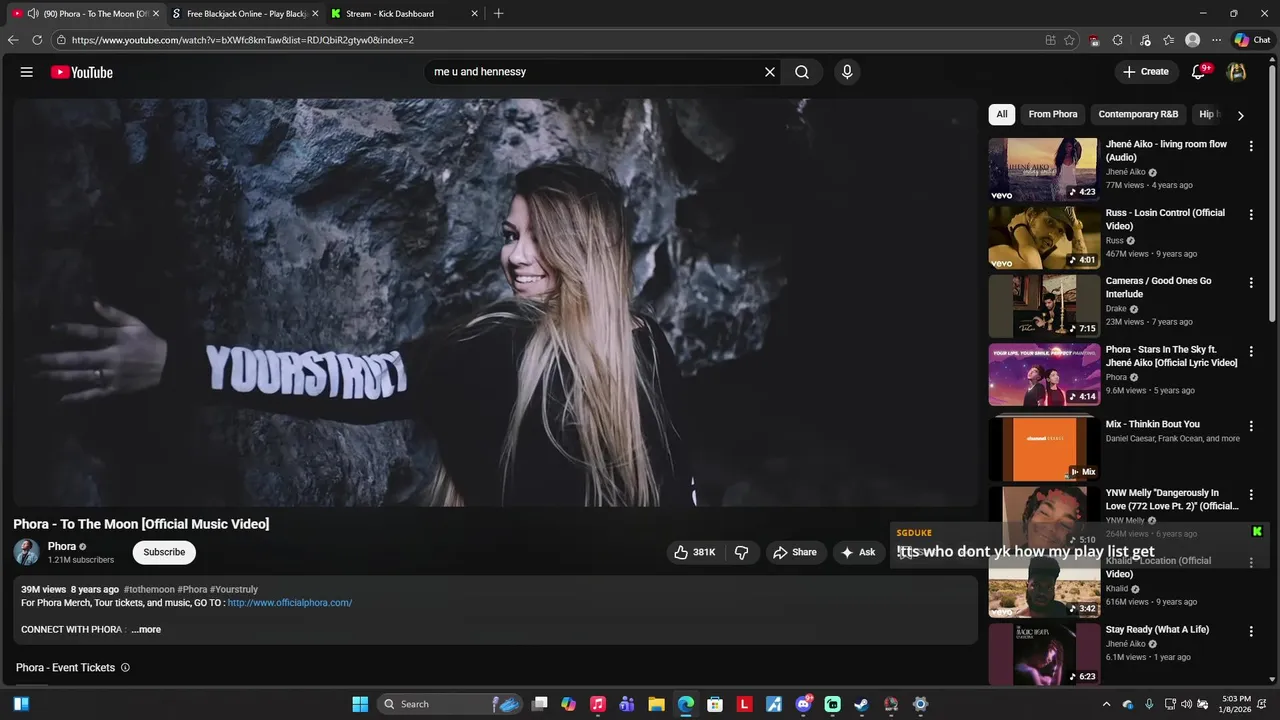1280x720 pixels.
Task: Open a new browser tab
Action: (498, 13)
